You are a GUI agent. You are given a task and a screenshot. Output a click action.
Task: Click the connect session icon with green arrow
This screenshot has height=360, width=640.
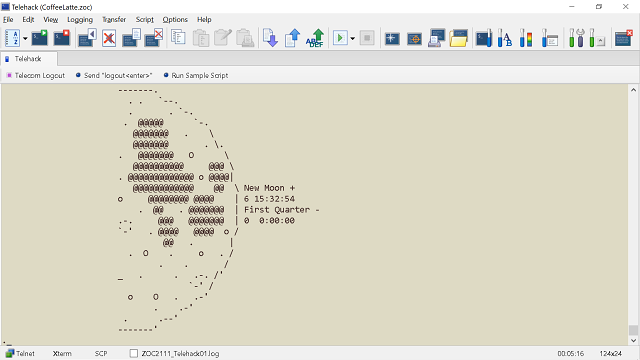point(40,38)
